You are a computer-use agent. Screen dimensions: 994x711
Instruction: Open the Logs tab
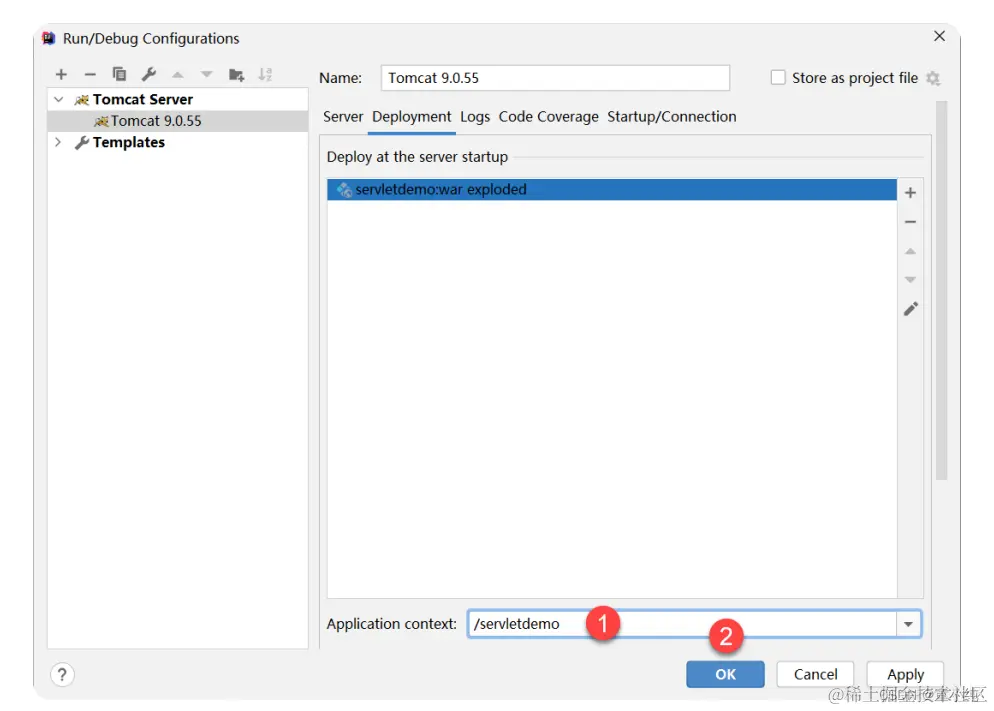pos(475,117)
